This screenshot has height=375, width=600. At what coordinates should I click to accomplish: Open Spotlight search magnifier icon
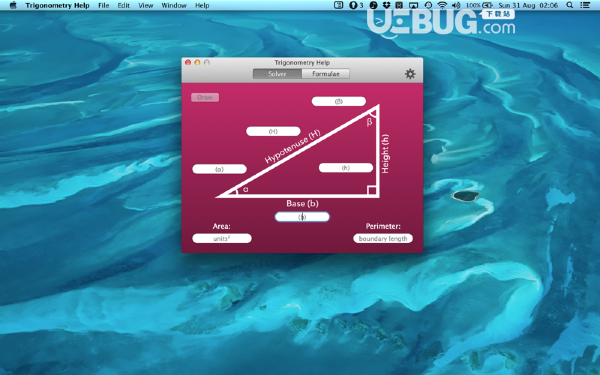click(x=570, y=5)
